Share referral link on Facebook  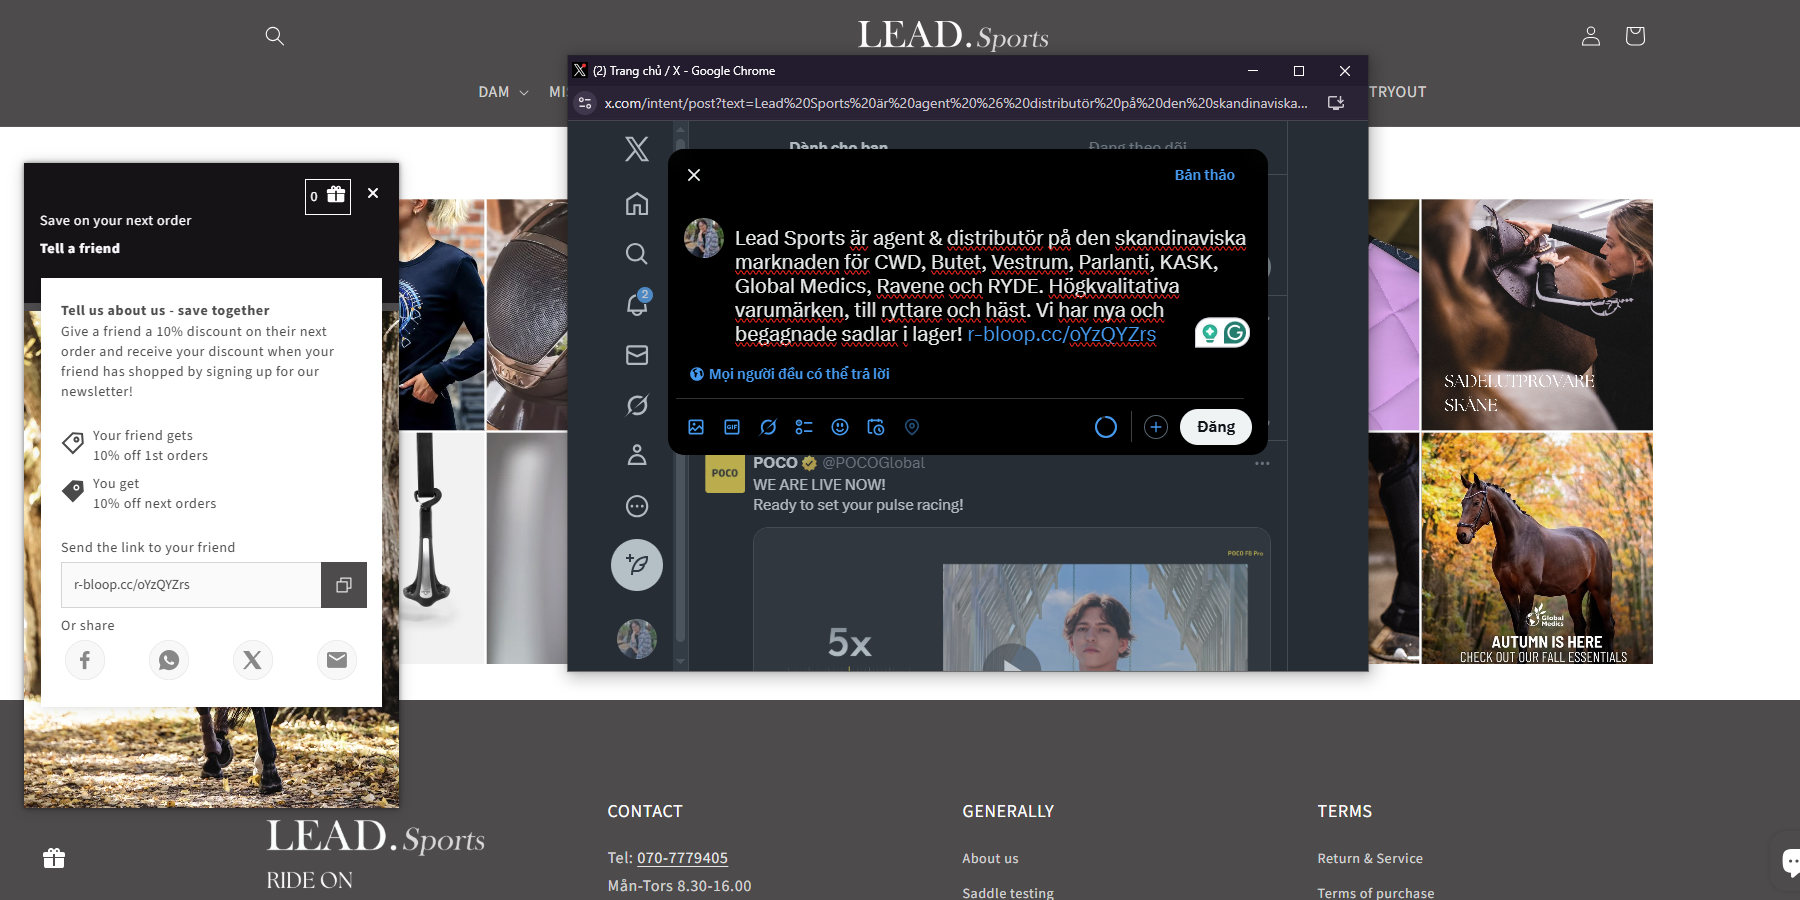[85, 660]
